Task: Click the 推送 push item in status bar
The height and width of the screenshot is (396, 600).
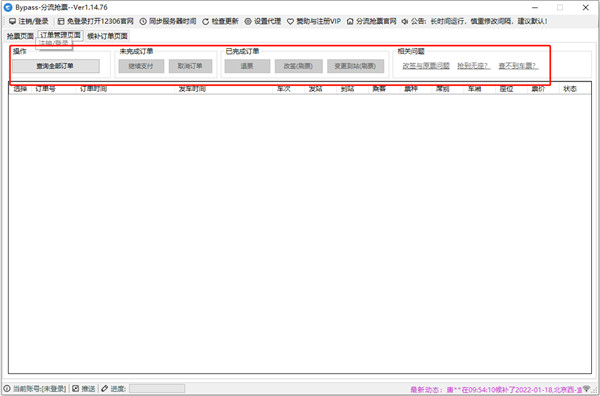Action: (x=84, y=389)
